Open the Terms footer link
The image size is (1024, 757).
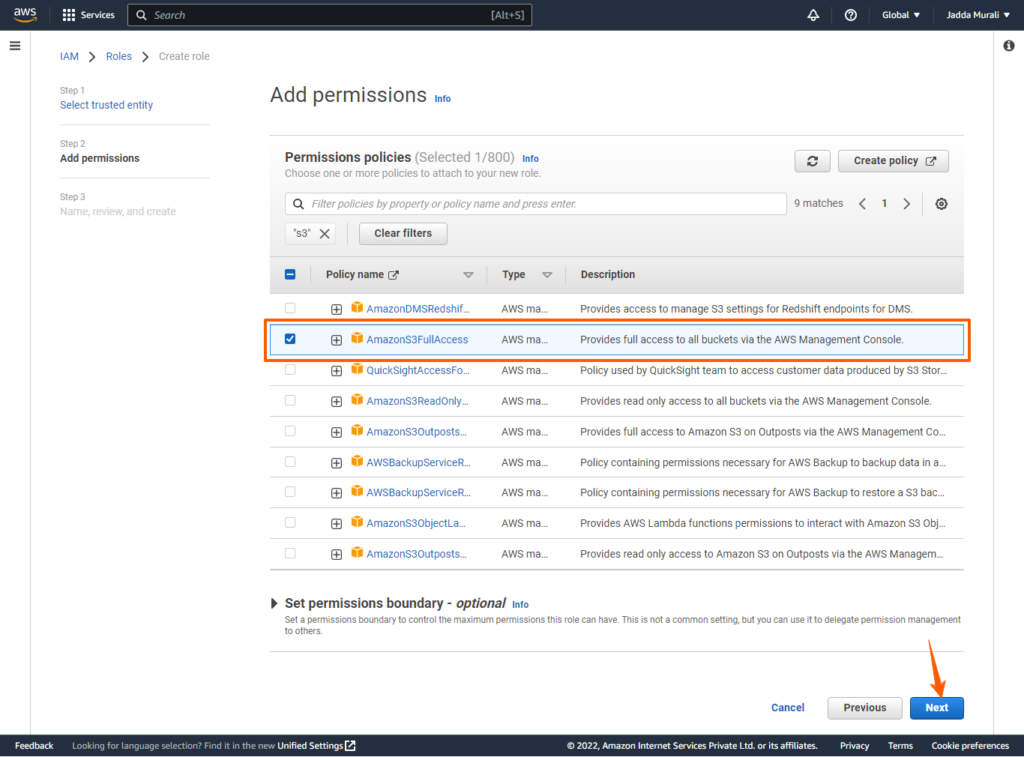pos(900,746)
